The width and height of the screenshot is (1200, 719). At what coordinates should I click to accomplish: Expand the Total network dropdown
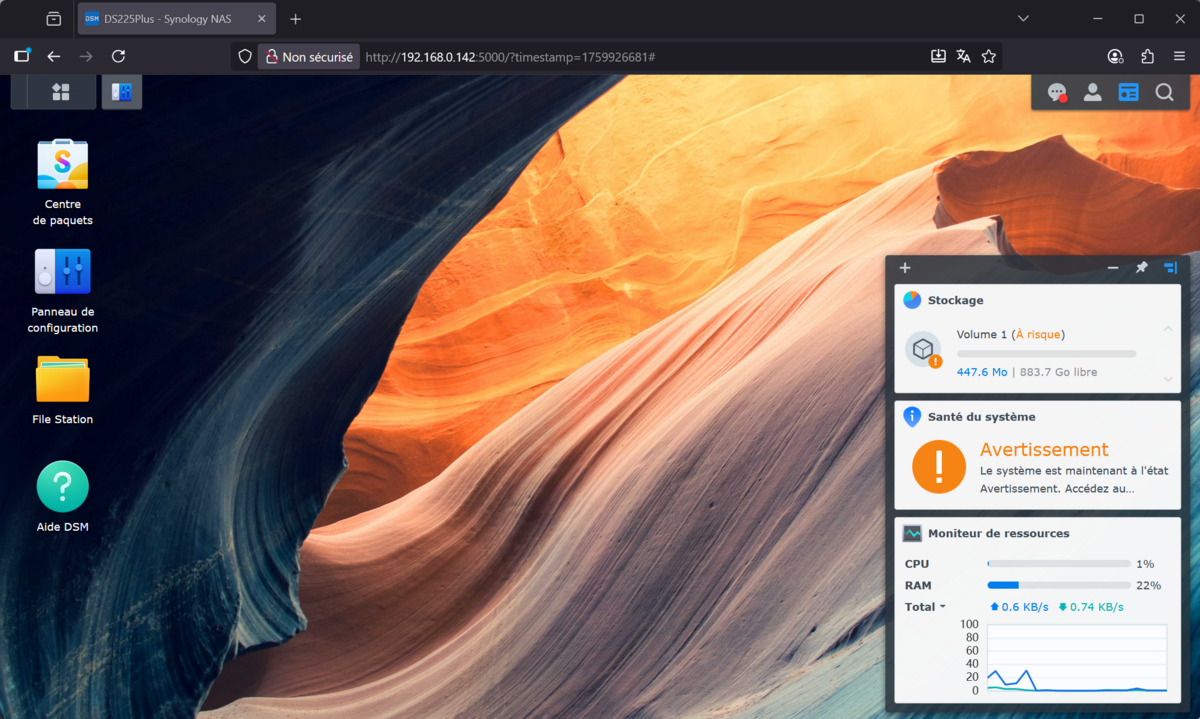tap(925, 607)
